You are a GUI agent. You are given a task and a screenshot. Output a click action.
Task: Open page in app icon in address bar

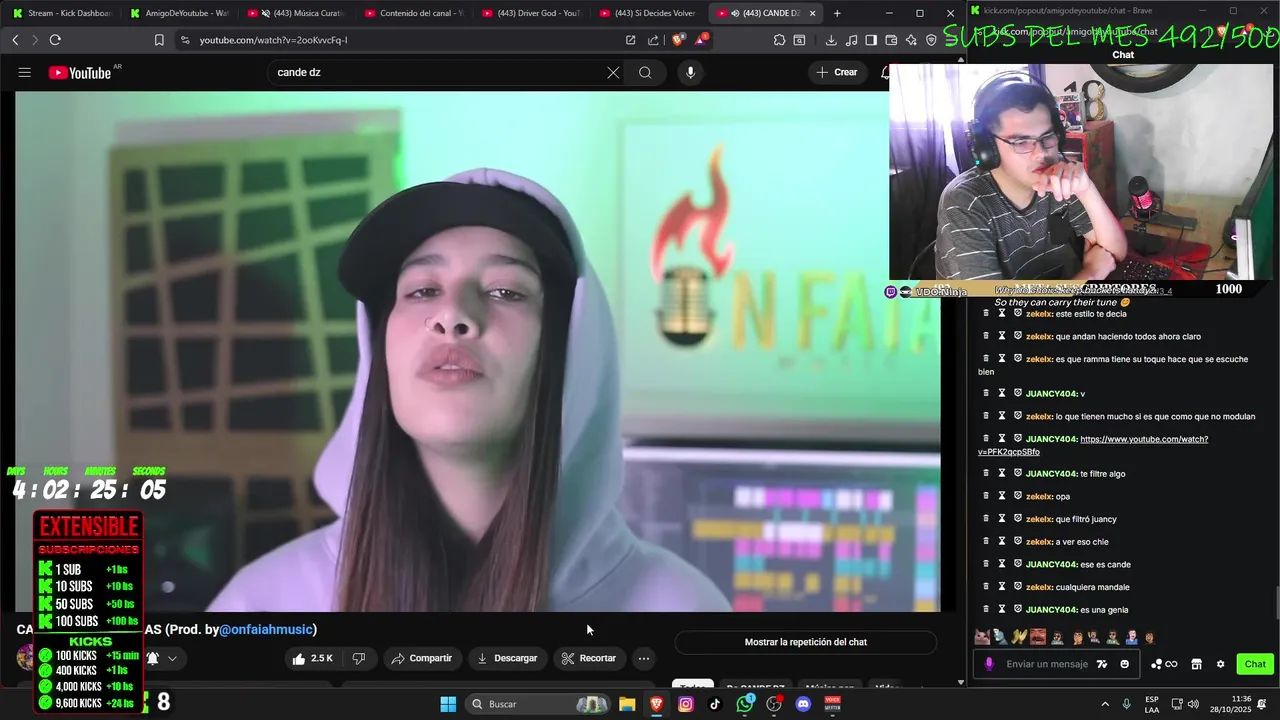click(630, 40)
